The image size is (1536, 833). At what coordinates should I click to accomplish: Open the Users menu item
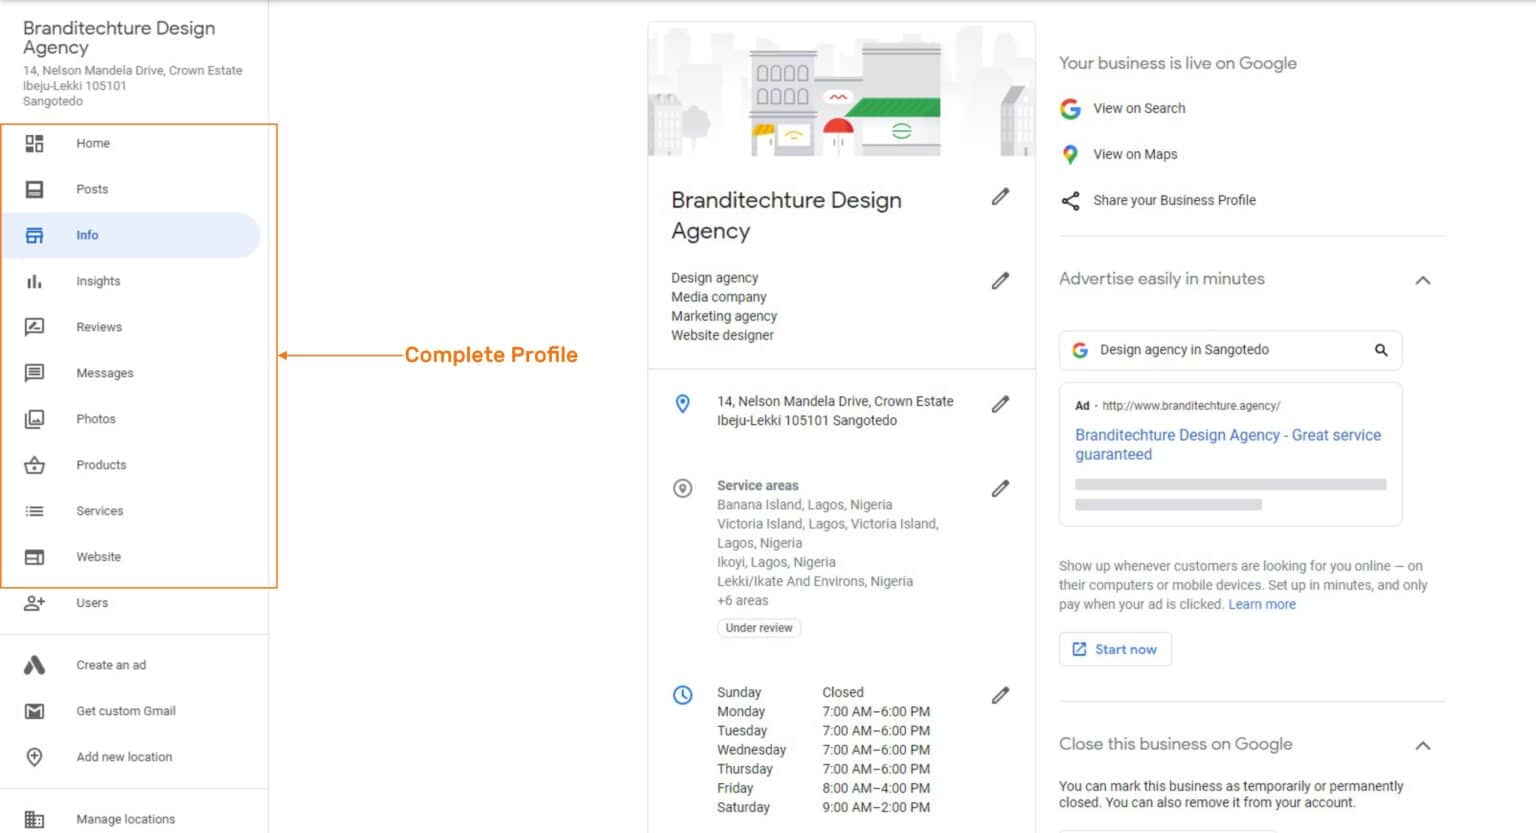tap(131, 603)
